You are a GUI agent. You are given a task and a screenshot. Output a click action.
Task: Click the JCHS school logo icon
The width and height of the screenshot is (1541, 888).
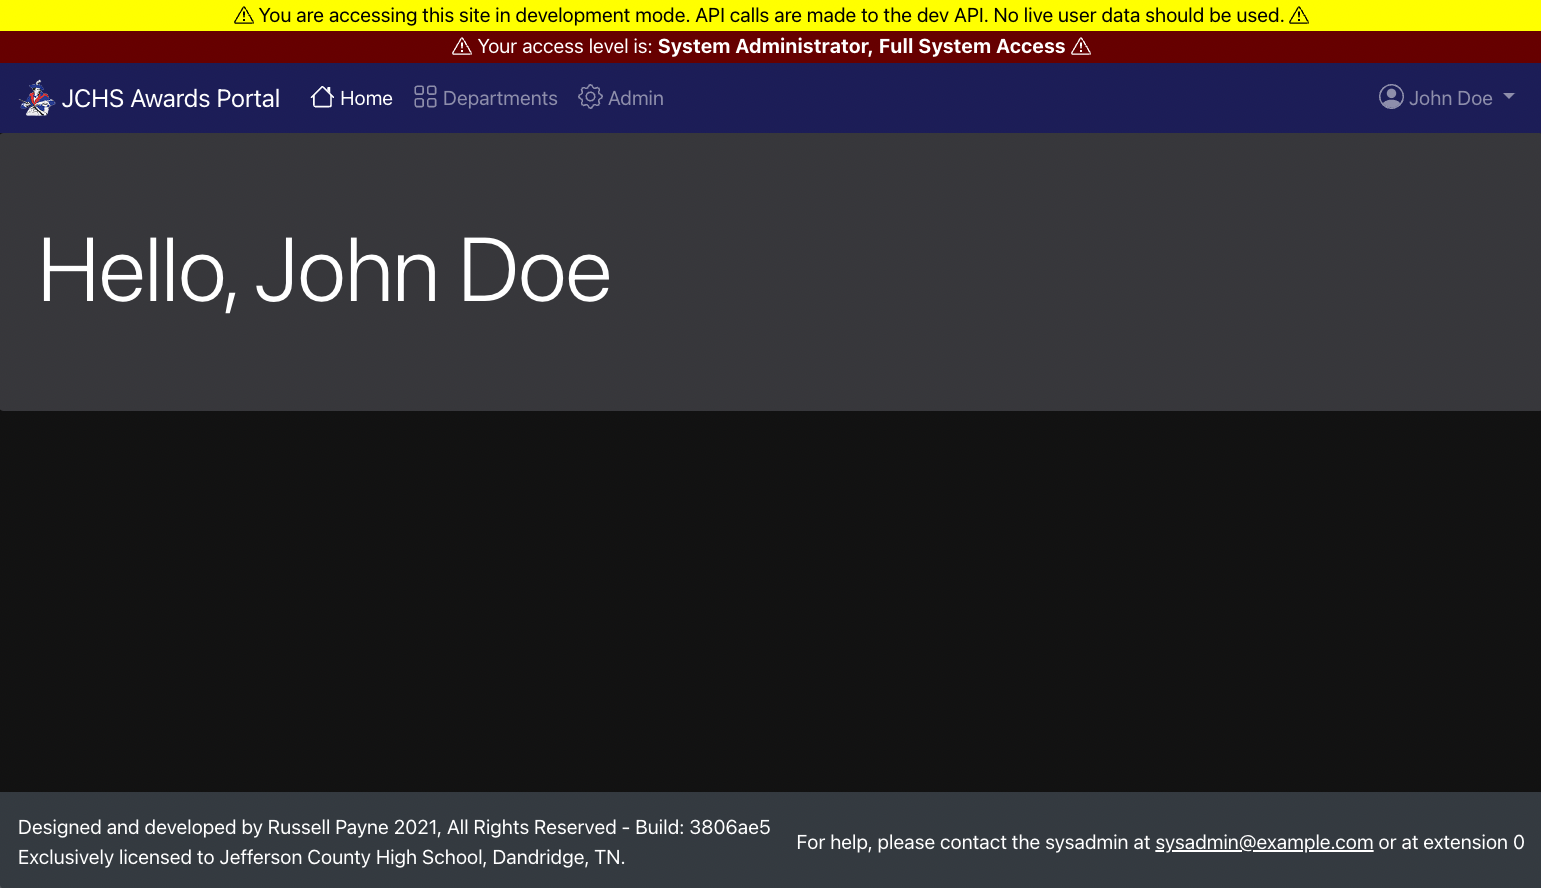37,98
